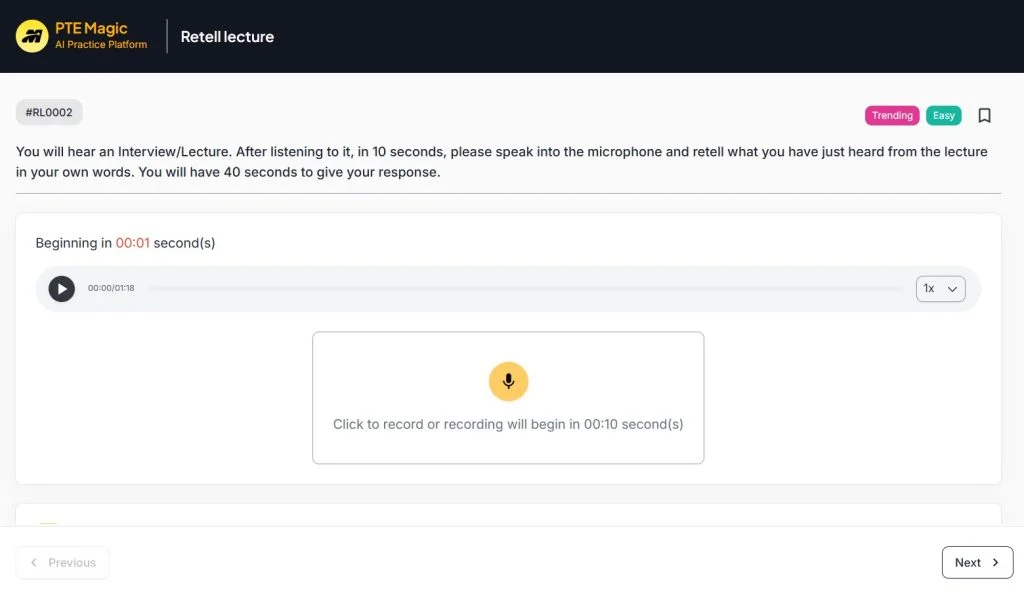Open the PTE Magic brand name link
The image size is (1024, 591).
[x=91, y=29]
